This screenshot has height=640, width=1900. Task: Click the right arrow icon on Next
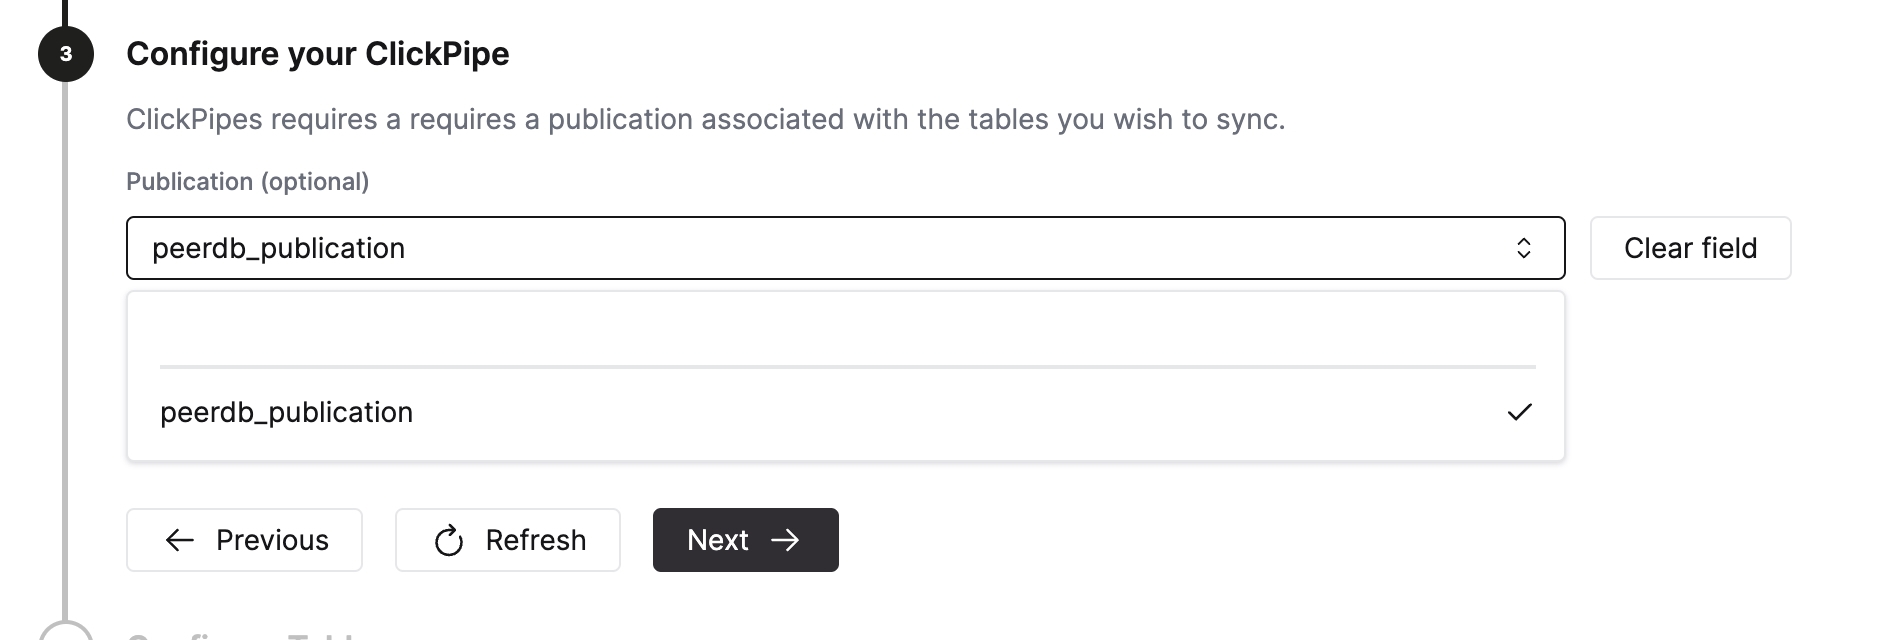(787, 540)
